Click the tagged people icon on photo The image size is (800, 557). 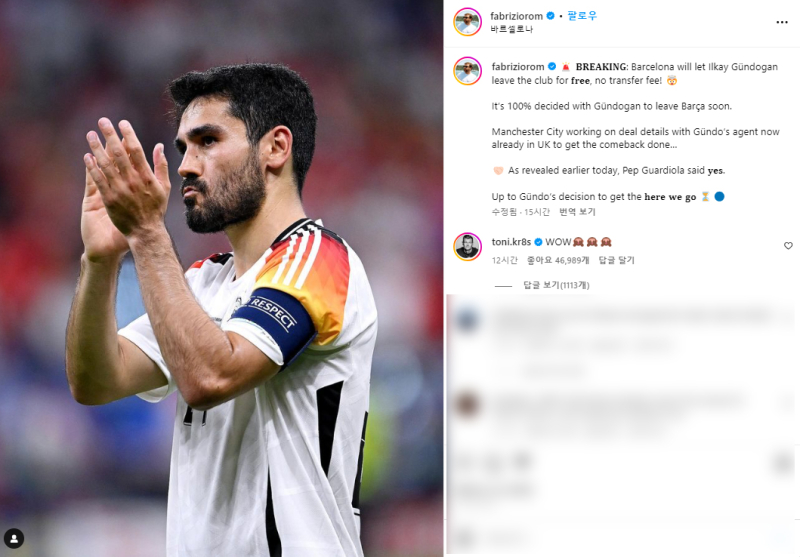tap(14, 539)
